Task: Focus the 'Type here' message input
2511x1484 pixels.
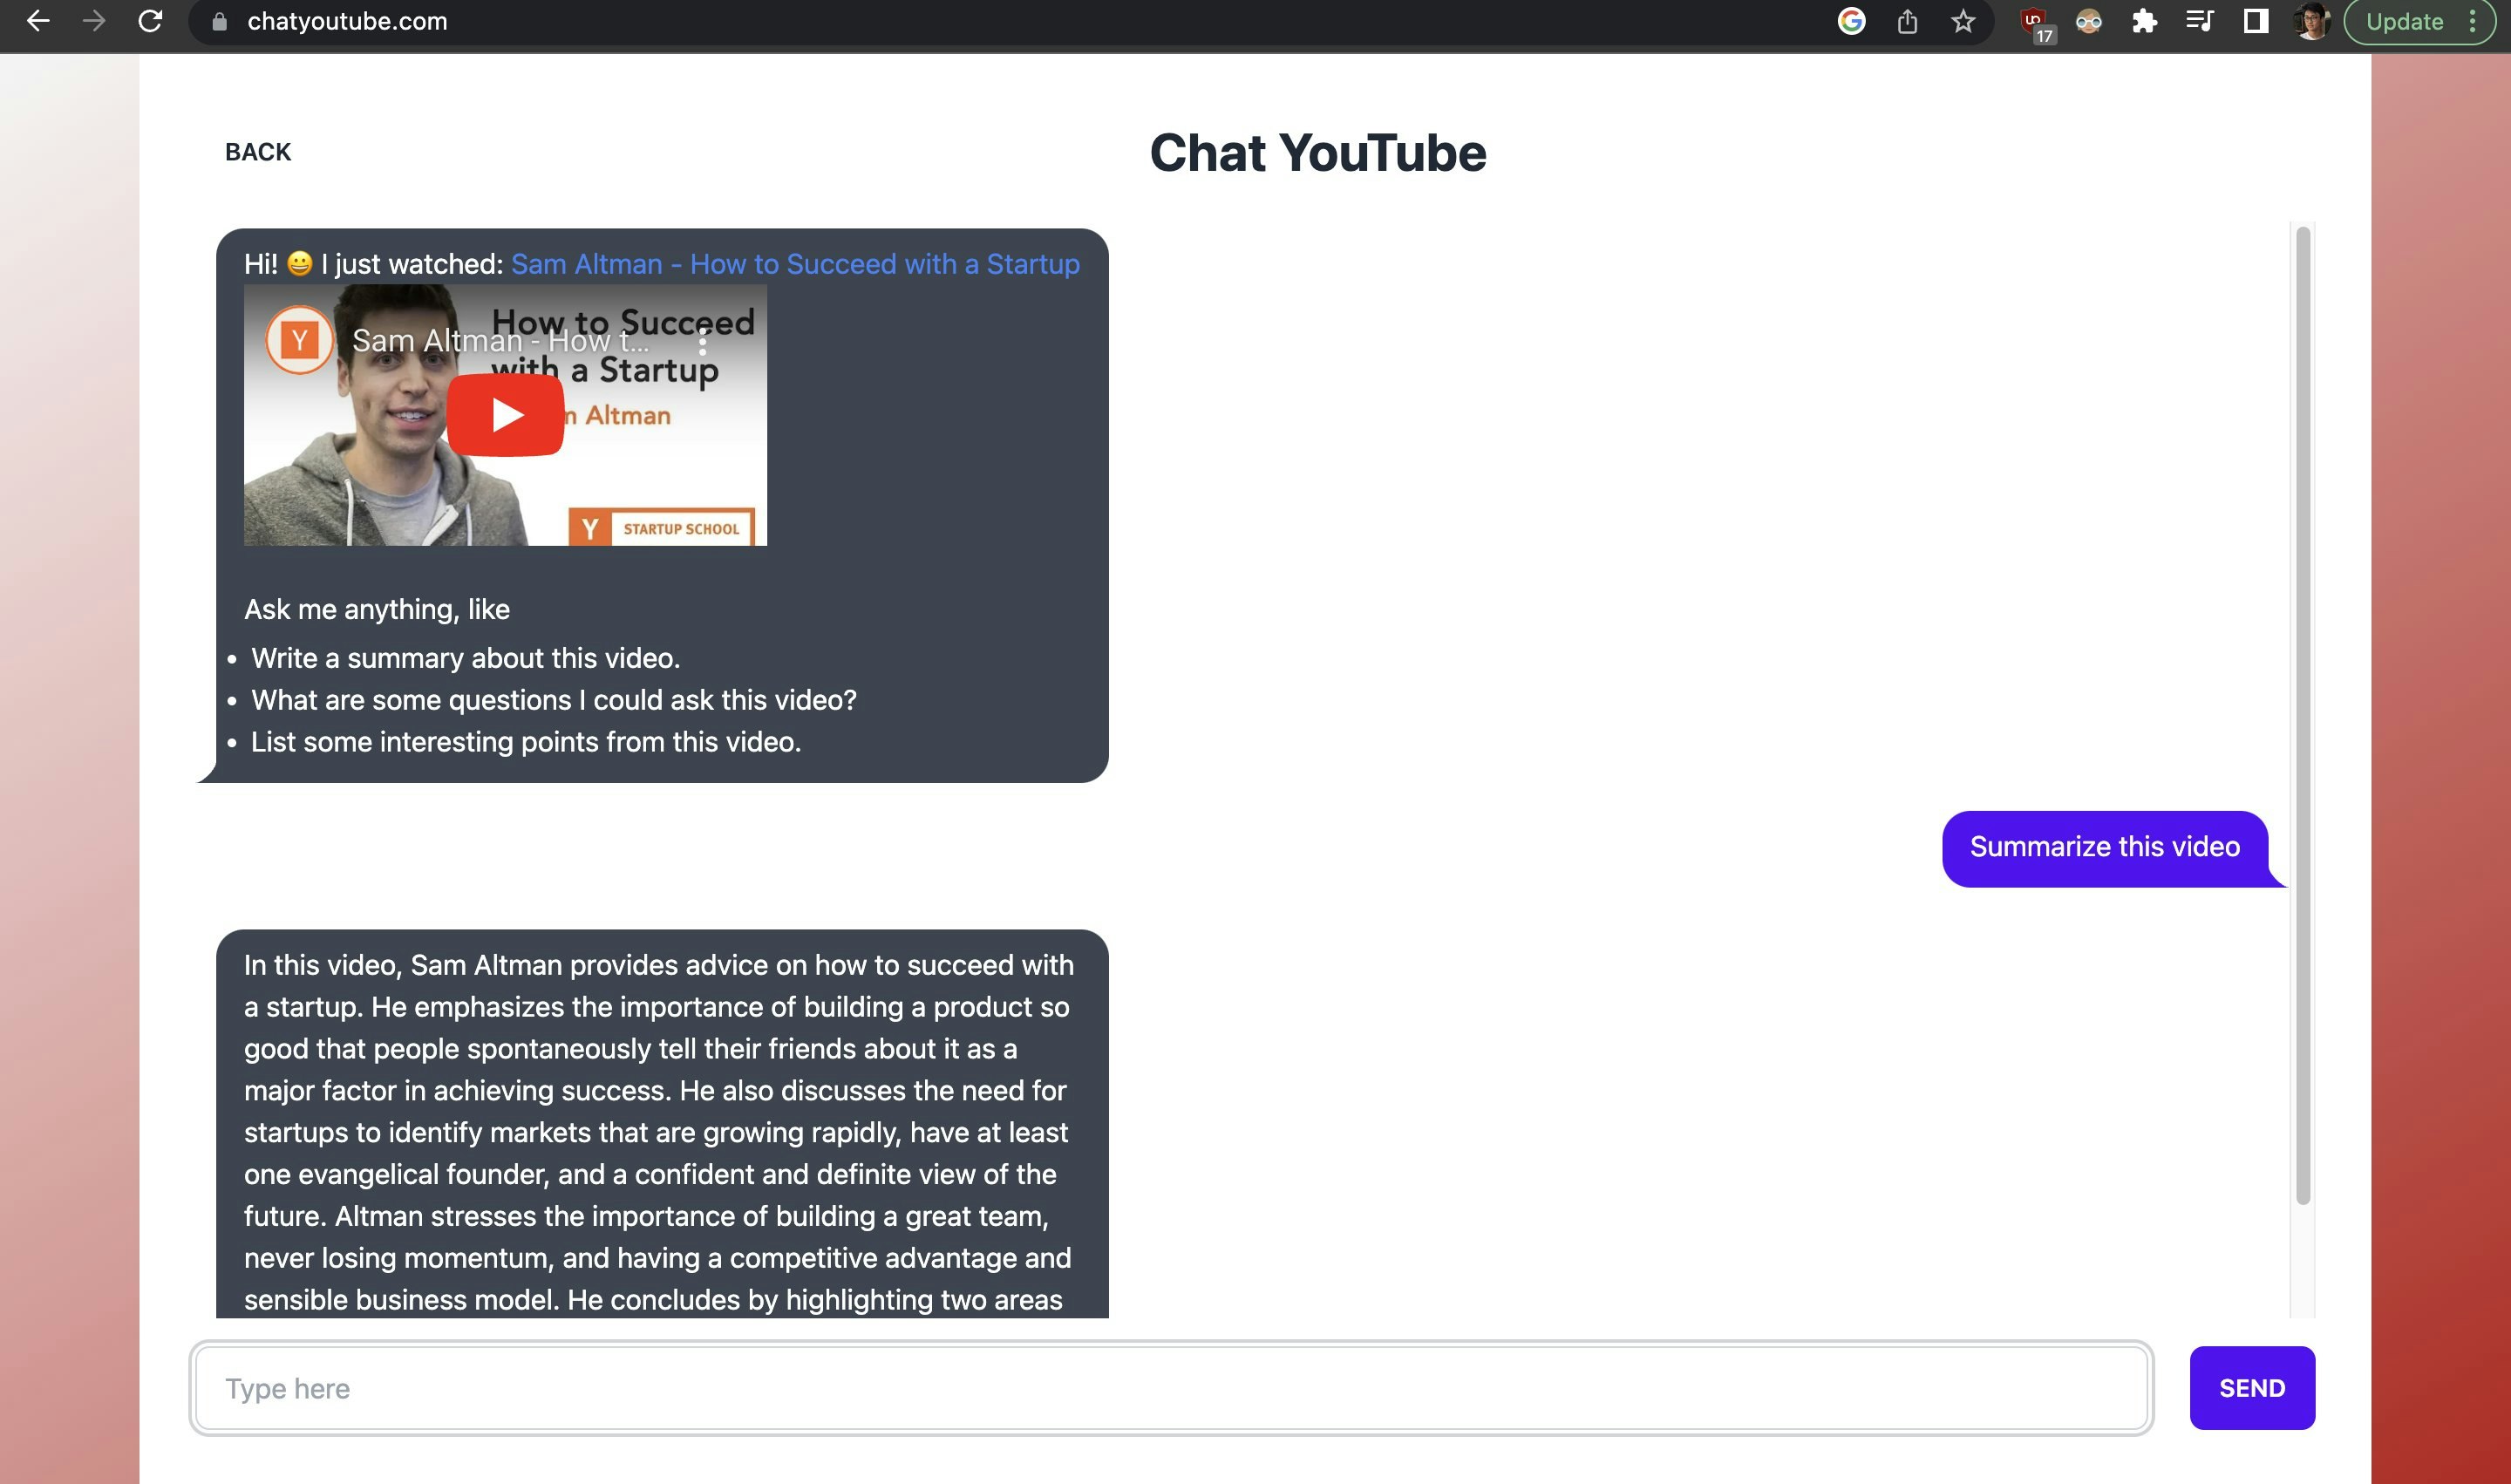Action: [1171, 1388]
